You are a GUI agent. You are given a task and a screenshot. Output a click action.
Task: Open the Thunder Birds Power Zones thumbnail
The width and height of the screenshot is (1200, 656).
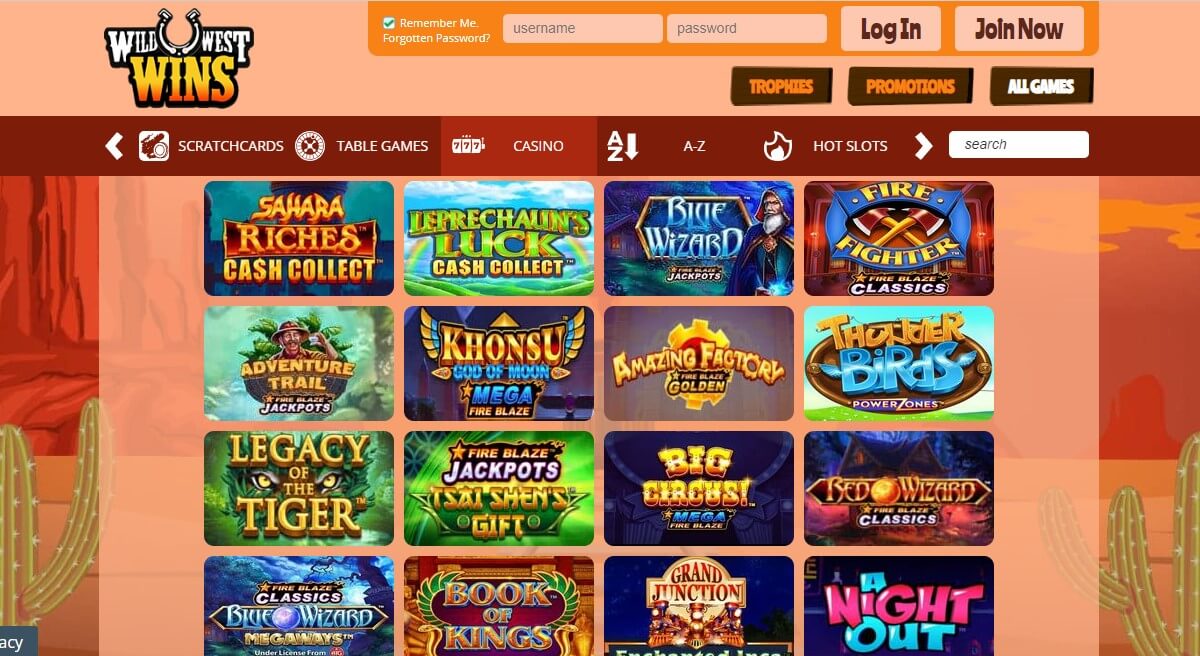coord(899,363)
